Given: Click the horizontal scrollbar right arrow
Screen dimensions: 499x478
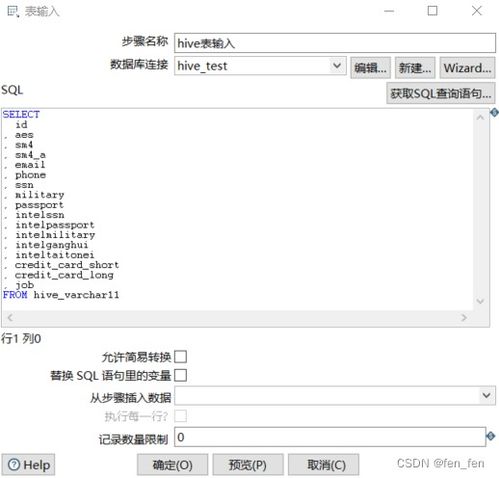Looking at the screenshot, I should pyautogui.click(x=464, y=318).
